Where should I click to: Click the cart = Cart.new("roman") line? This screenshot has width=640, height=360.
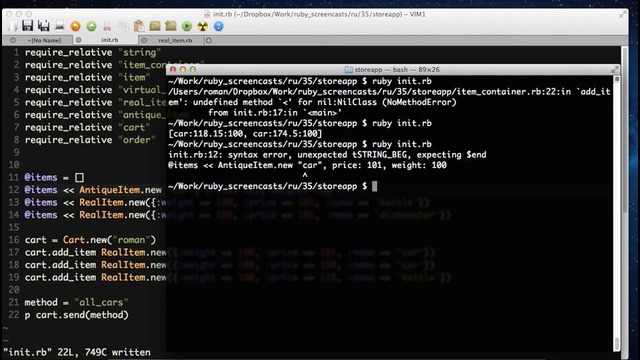pos(90,240)
